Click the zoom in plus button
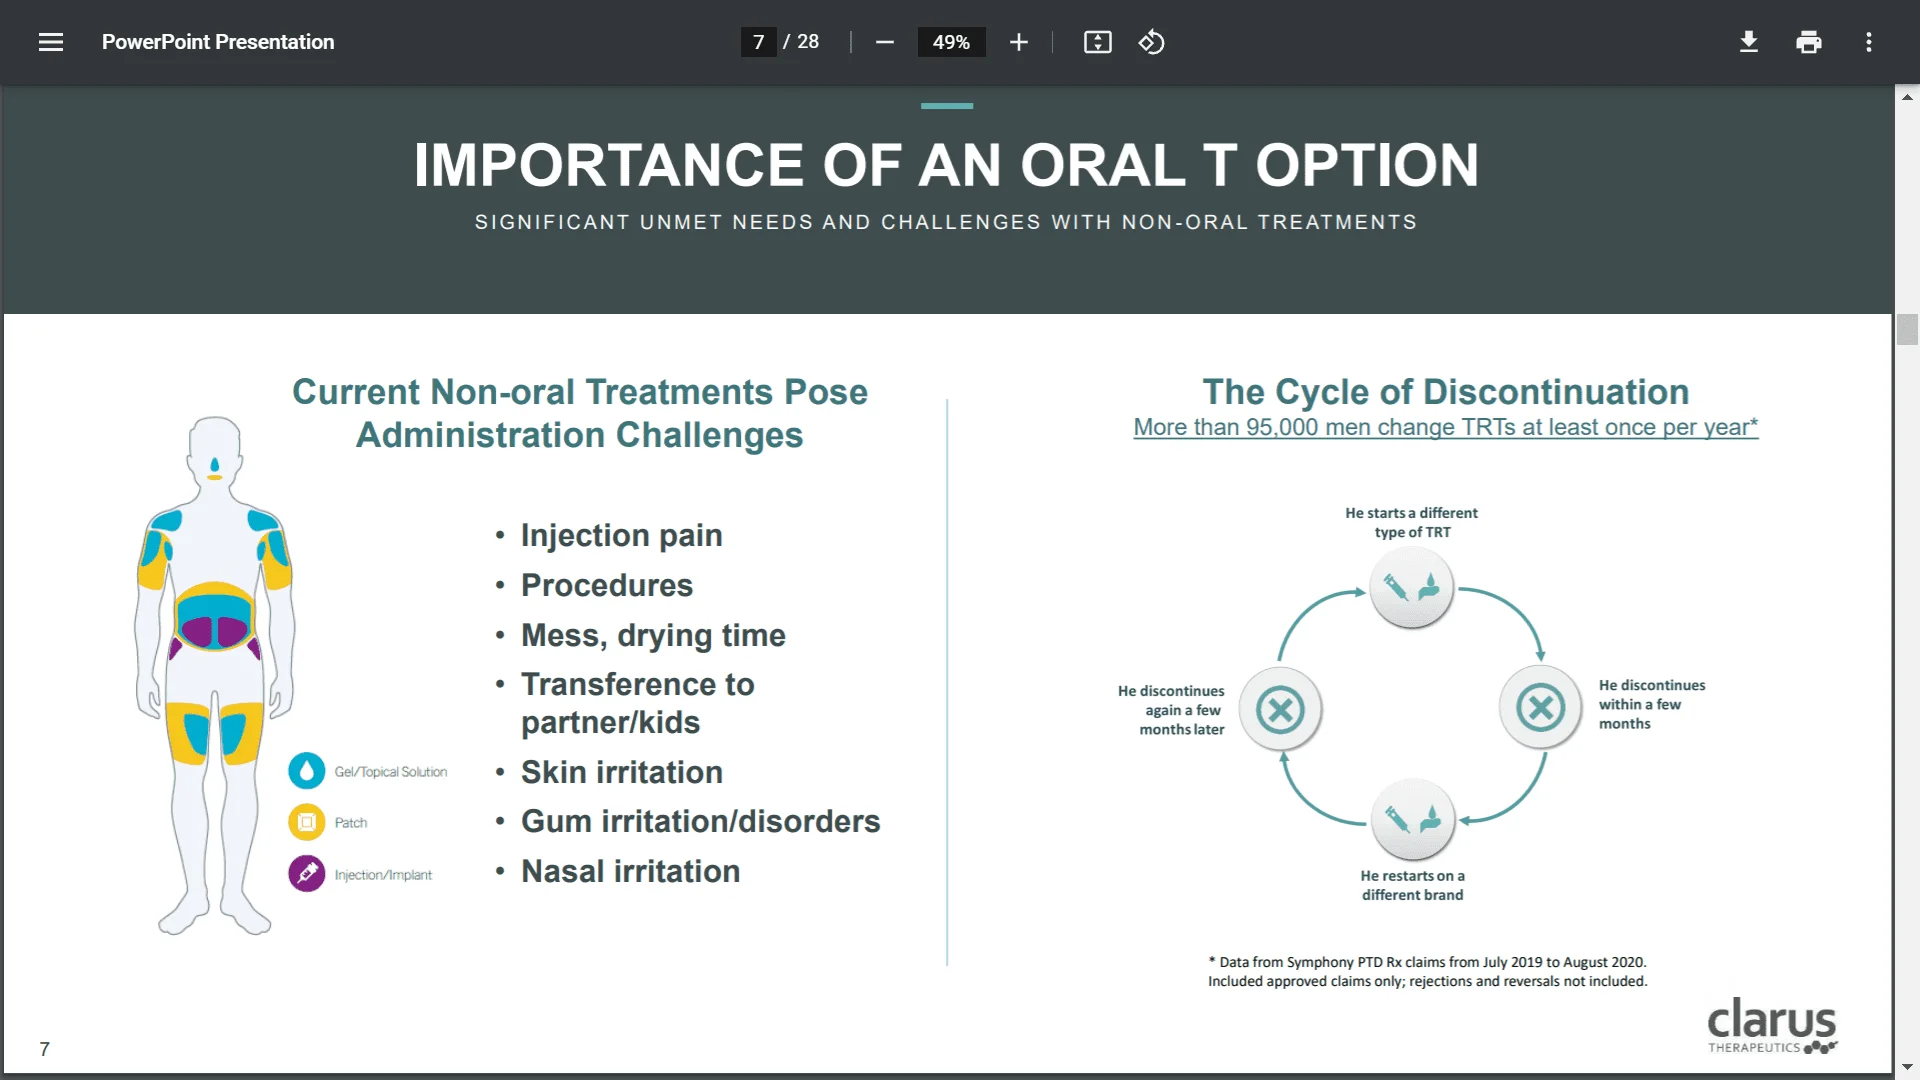Viewport: 1920px width, 1080px height. point(1018,42)
